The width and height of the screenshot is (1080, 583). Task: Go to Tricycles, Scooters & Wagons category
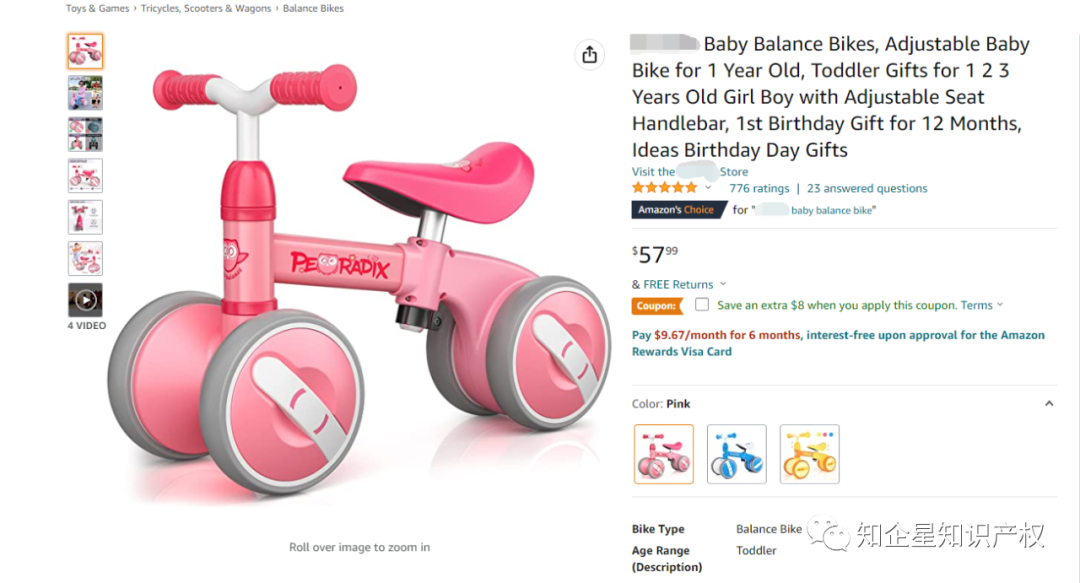tap(206, 8)
